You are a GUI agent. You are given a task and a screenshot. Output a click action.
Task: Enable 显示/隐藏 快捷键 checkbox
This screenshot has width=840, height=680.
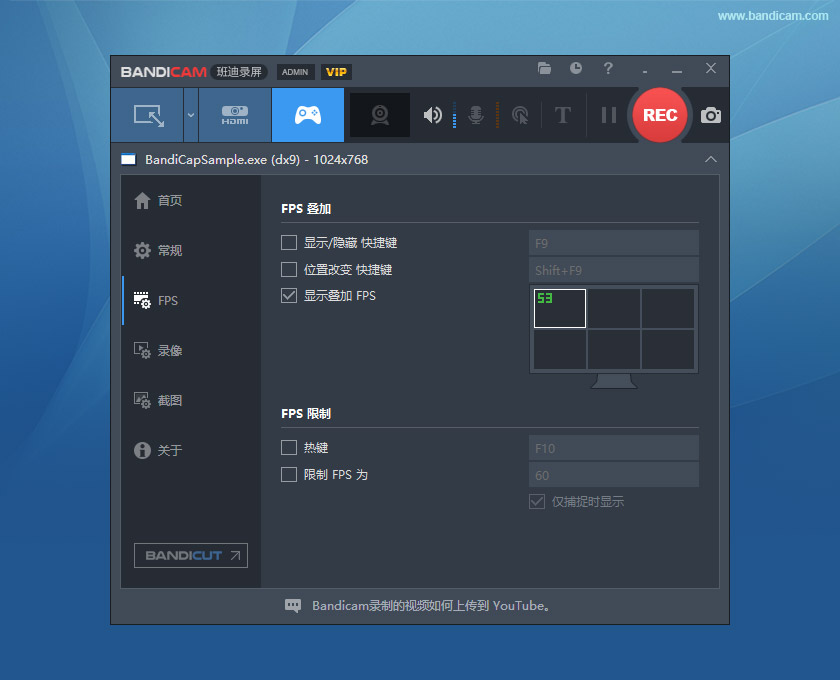click(x=289, y=243)
